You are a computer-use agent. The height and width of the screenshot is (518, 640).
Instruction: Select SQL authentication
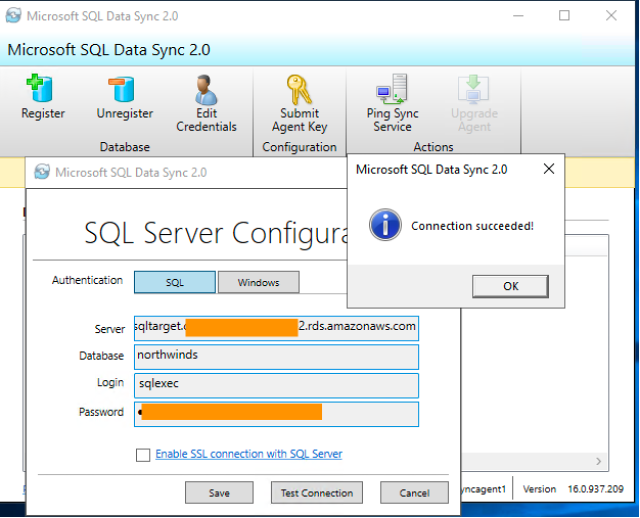tap(175, 282)
